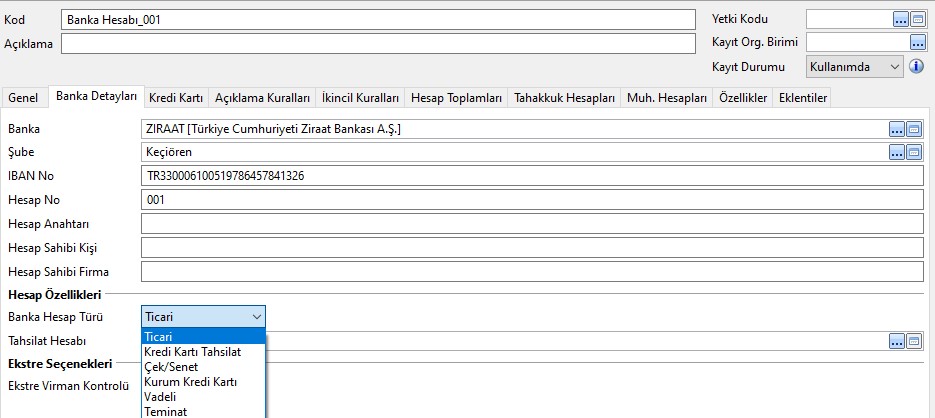Click IBAN No input field
The width and height of the screenshot is (935, 418).
pyautogui.click(x=532, y=176)
